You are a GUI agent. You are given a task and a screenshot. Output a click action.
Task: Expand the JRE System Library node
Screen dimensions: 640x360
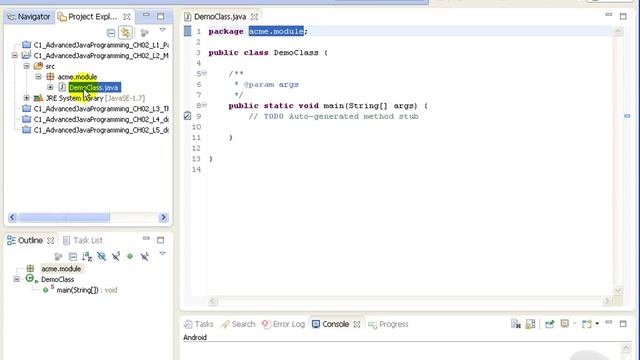(x=27, y=98)
